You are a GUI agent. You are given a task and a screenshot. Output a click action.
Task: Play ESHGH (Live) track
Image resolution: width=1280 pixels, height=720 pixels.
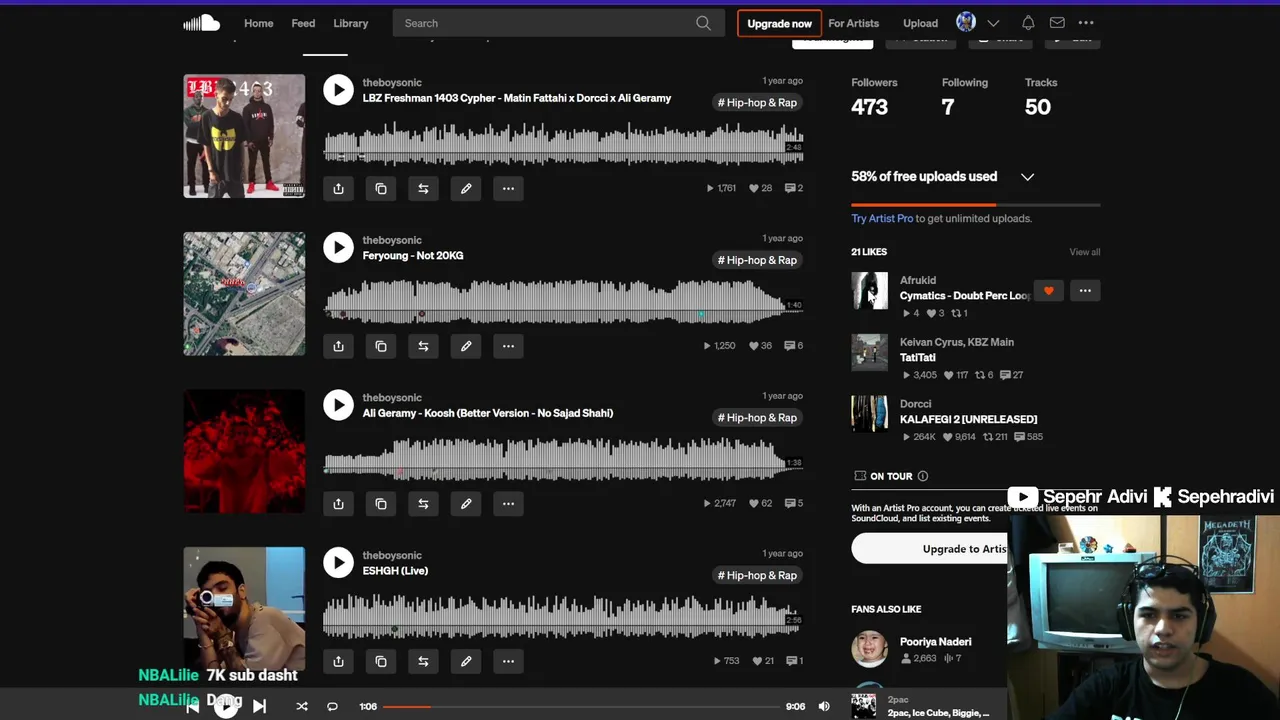[338, 563]
